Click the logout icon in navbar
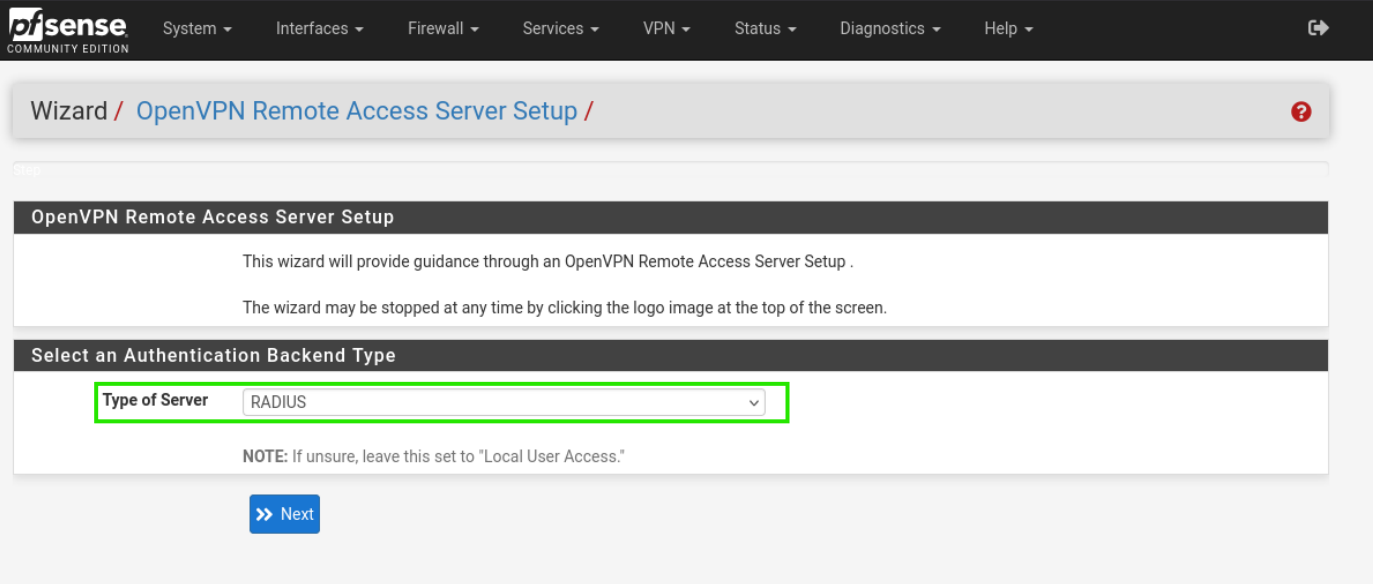The image size is (1373, 584). [x=1318, y=28]
